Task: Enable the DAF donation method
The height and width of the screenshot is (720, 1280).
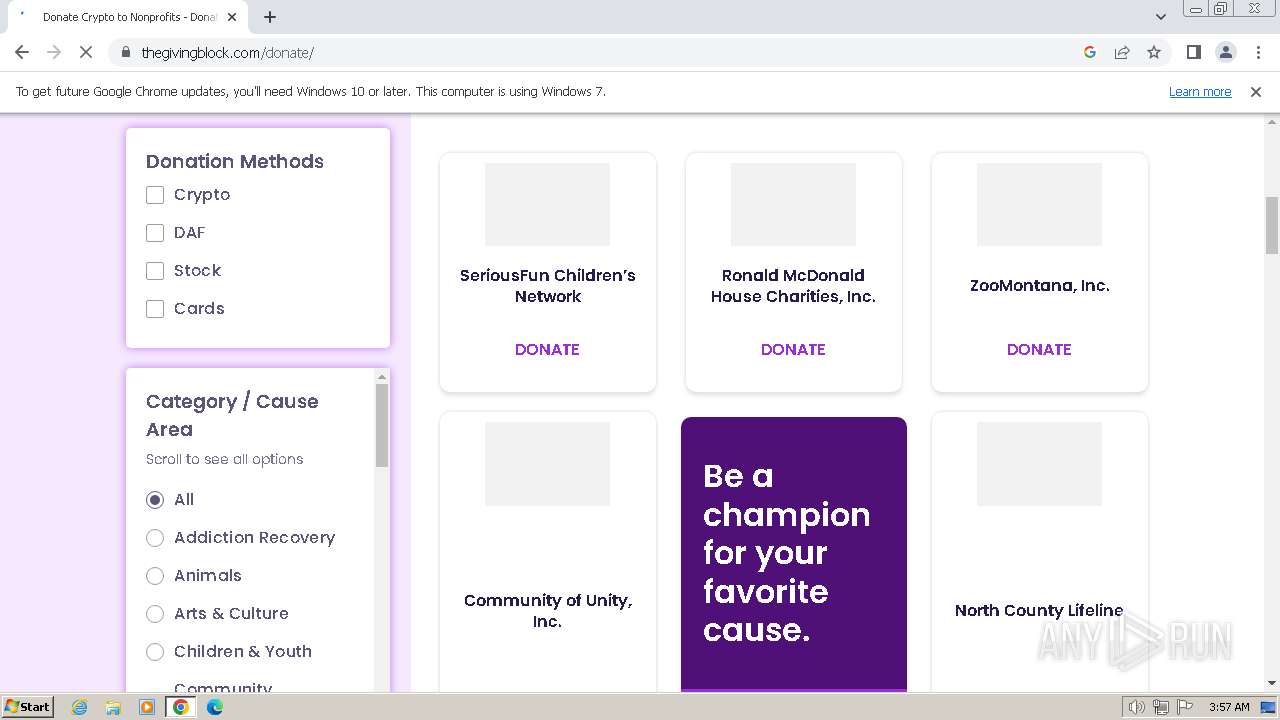Action: pyautogui.click(x=155, y=233)
